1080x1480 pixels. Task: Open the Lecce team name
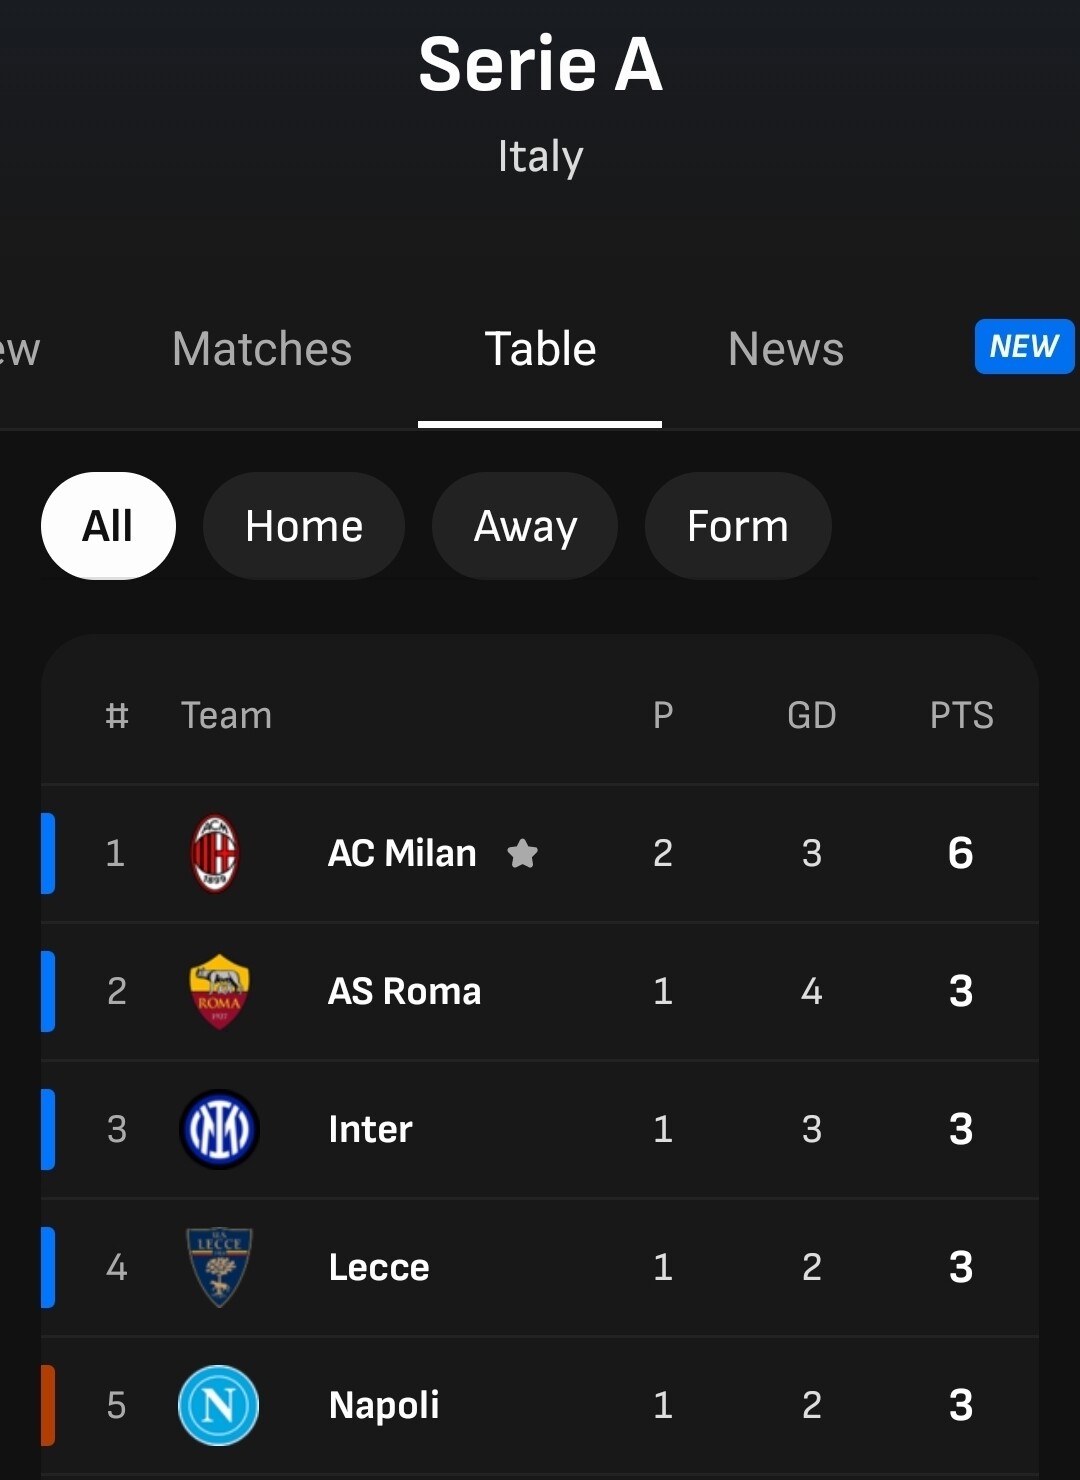point(379,1267)
